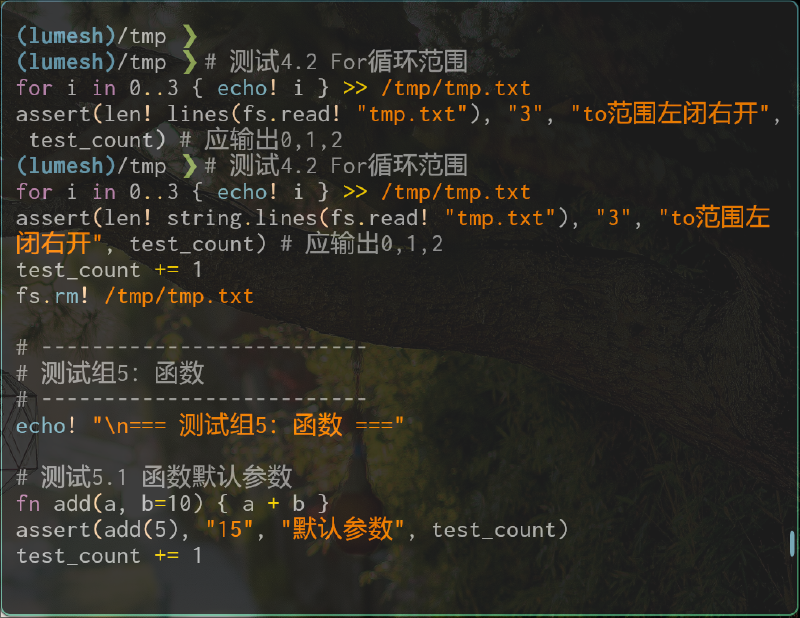This screenshot has width=800, height=618.
Task: Click the orange "15" string in assert
Action: pos(230,530)
